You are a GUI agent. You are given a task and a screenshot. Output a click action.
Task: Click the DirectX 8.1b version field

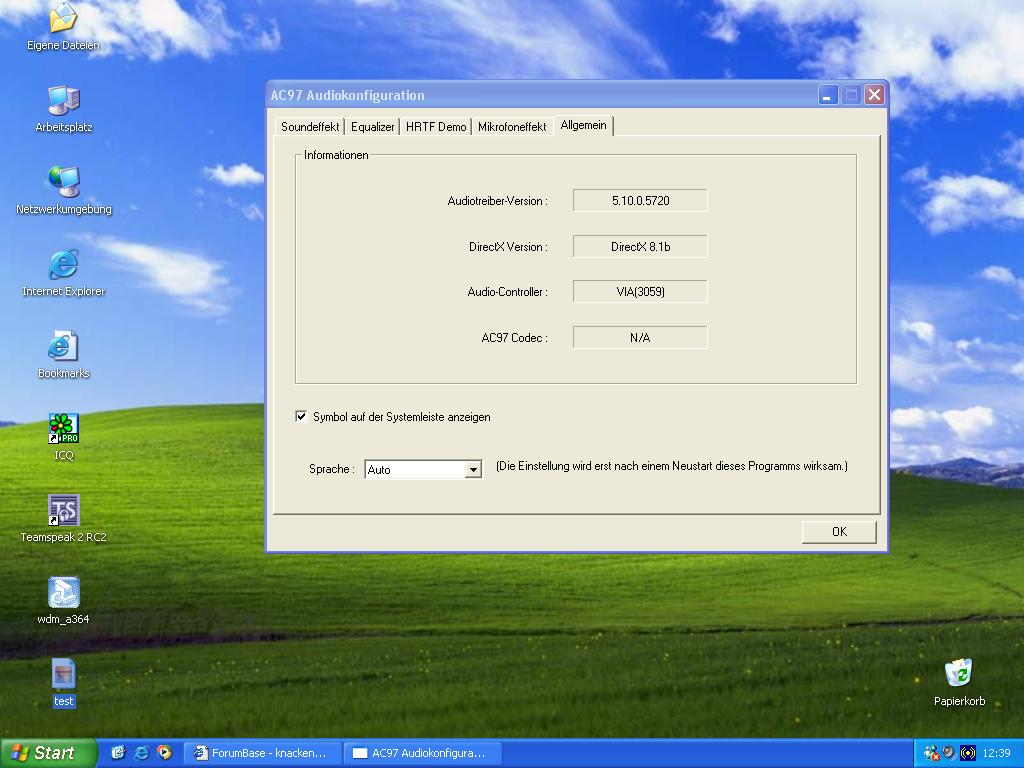tap(640, 246)
